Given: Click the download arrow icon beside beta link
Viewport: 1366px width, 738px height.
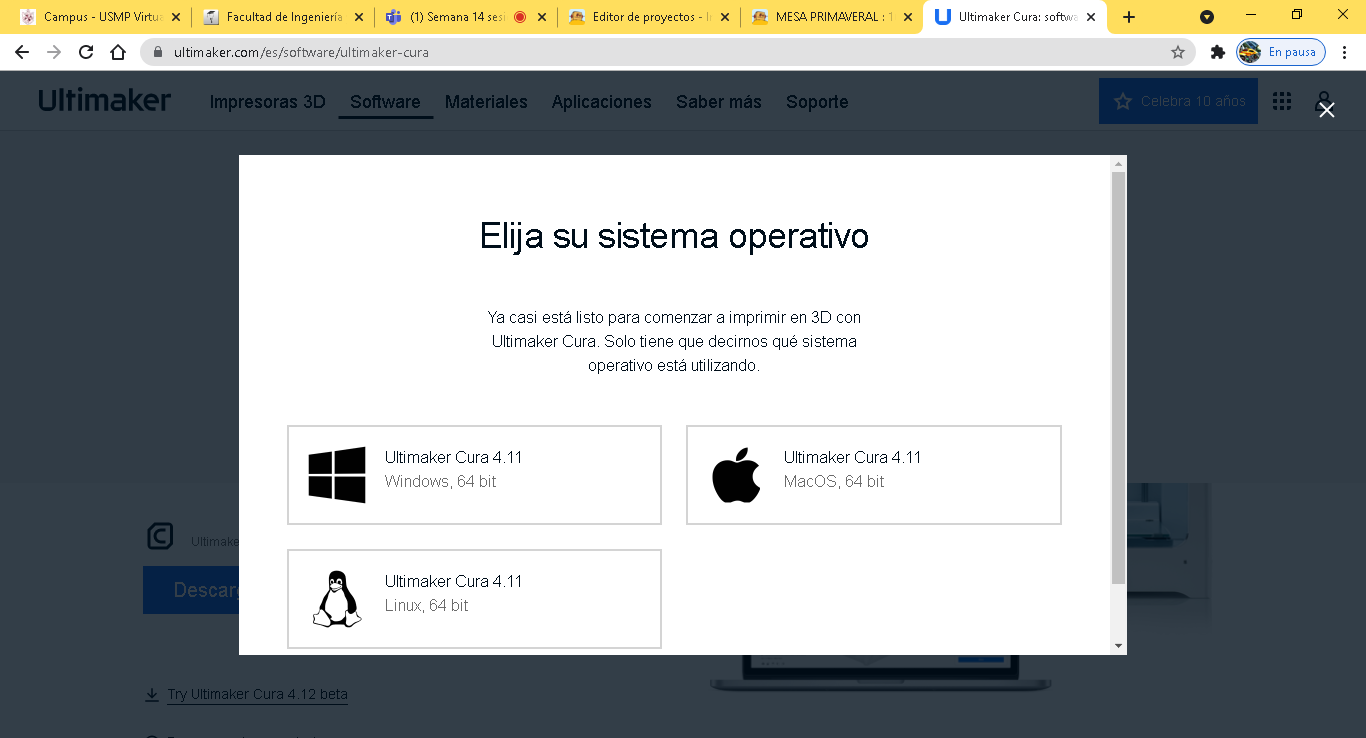Looking at the screenshot, I should click(x=152, y=694).
